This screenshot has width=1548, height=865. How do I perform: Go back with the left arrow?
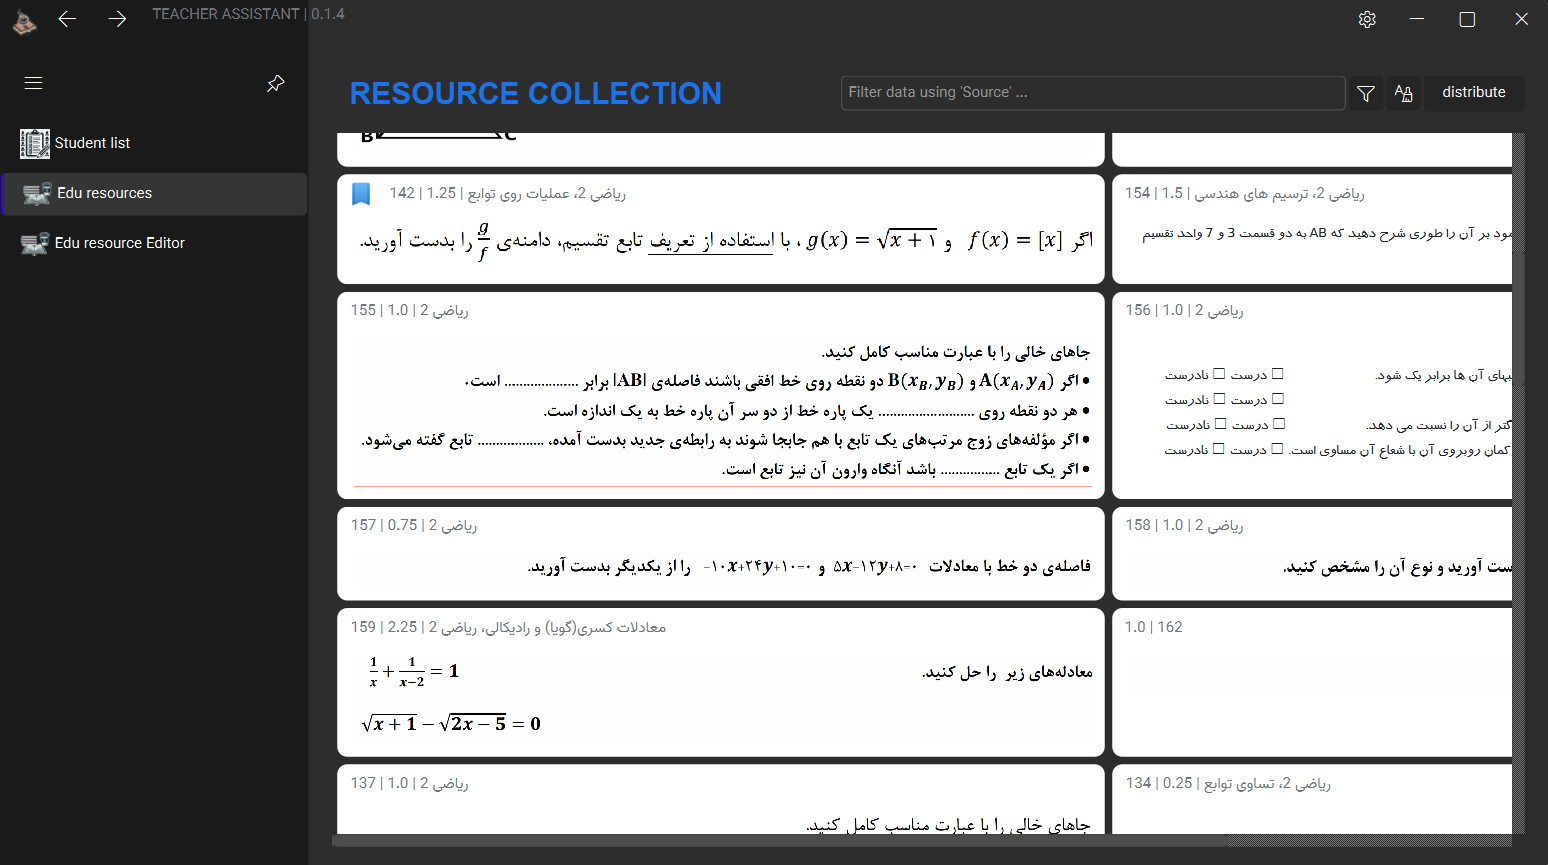67,19
